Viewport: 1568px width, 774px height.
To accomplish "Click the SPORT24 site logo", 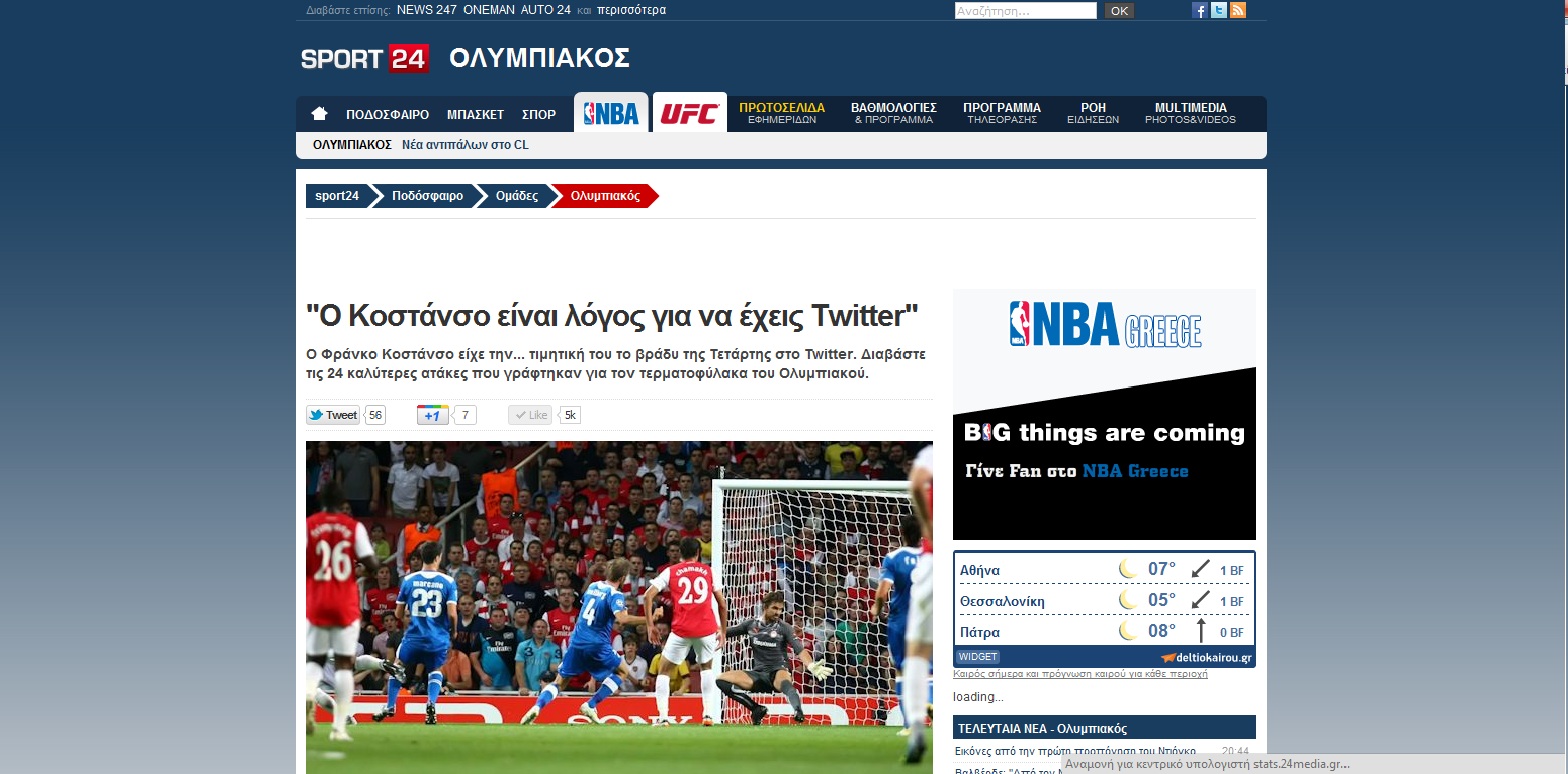I will click(x=365, y=58).
